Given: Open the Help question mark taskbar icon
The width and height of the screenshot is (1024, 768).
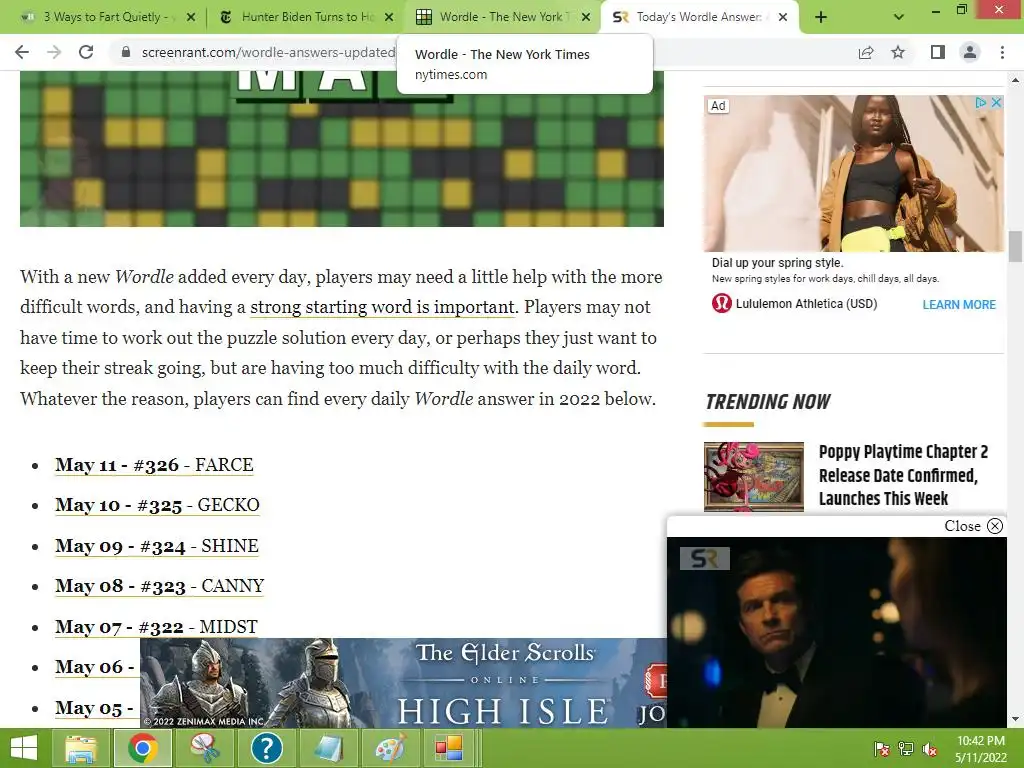Looking at the screenshot, I should 266,748.
